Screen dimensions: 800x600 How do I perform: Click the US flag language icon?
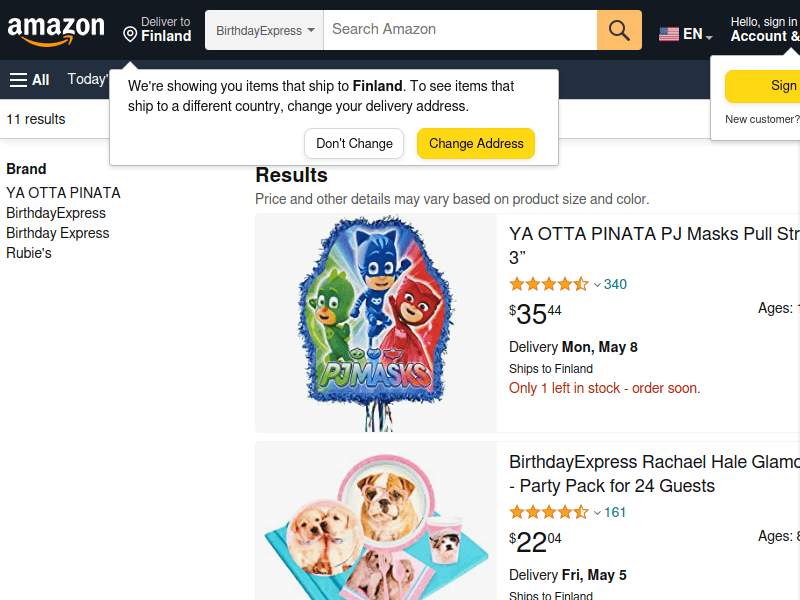(x=669, y=34)
